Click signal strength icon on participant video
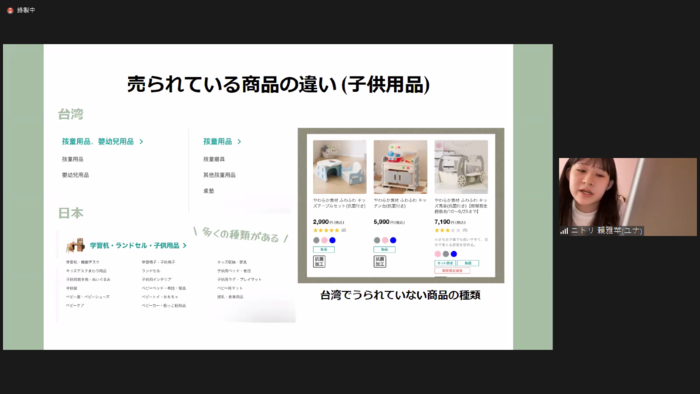 (564, 231)
